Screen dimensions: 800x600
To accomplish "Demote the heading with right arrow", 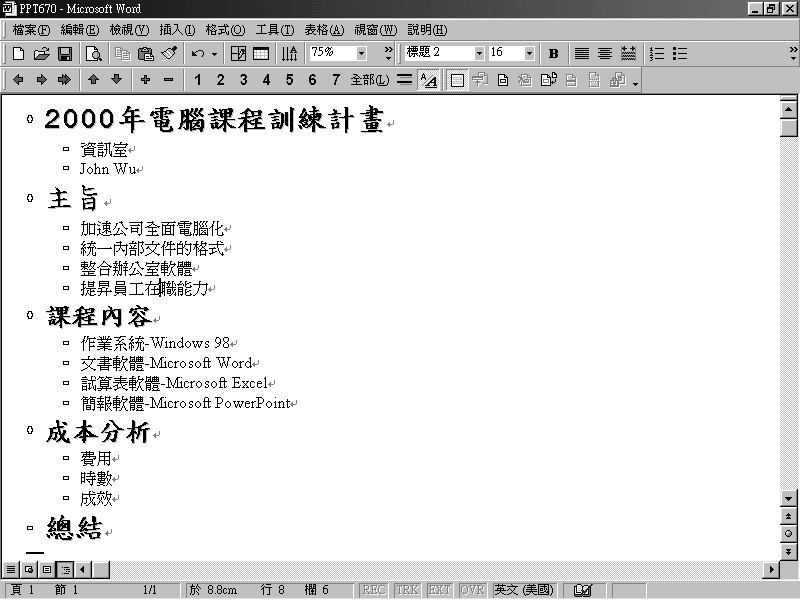I will [x=41, y=80].
